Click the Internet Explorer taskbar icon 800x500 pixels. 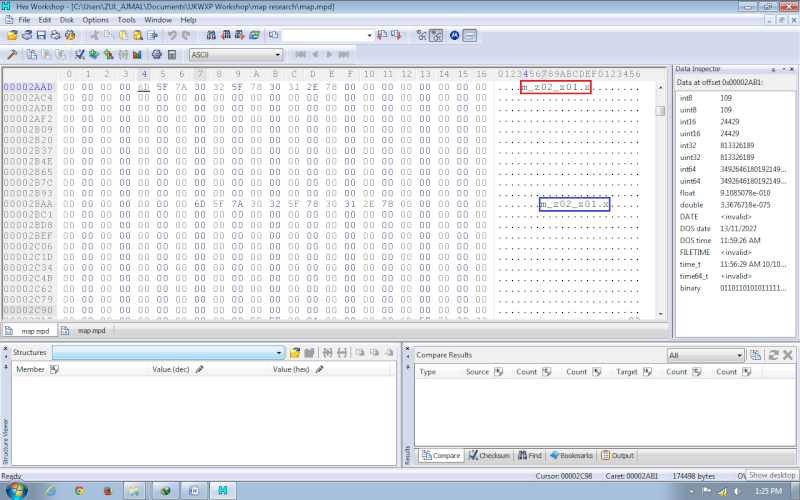click(x=51, y=491)
